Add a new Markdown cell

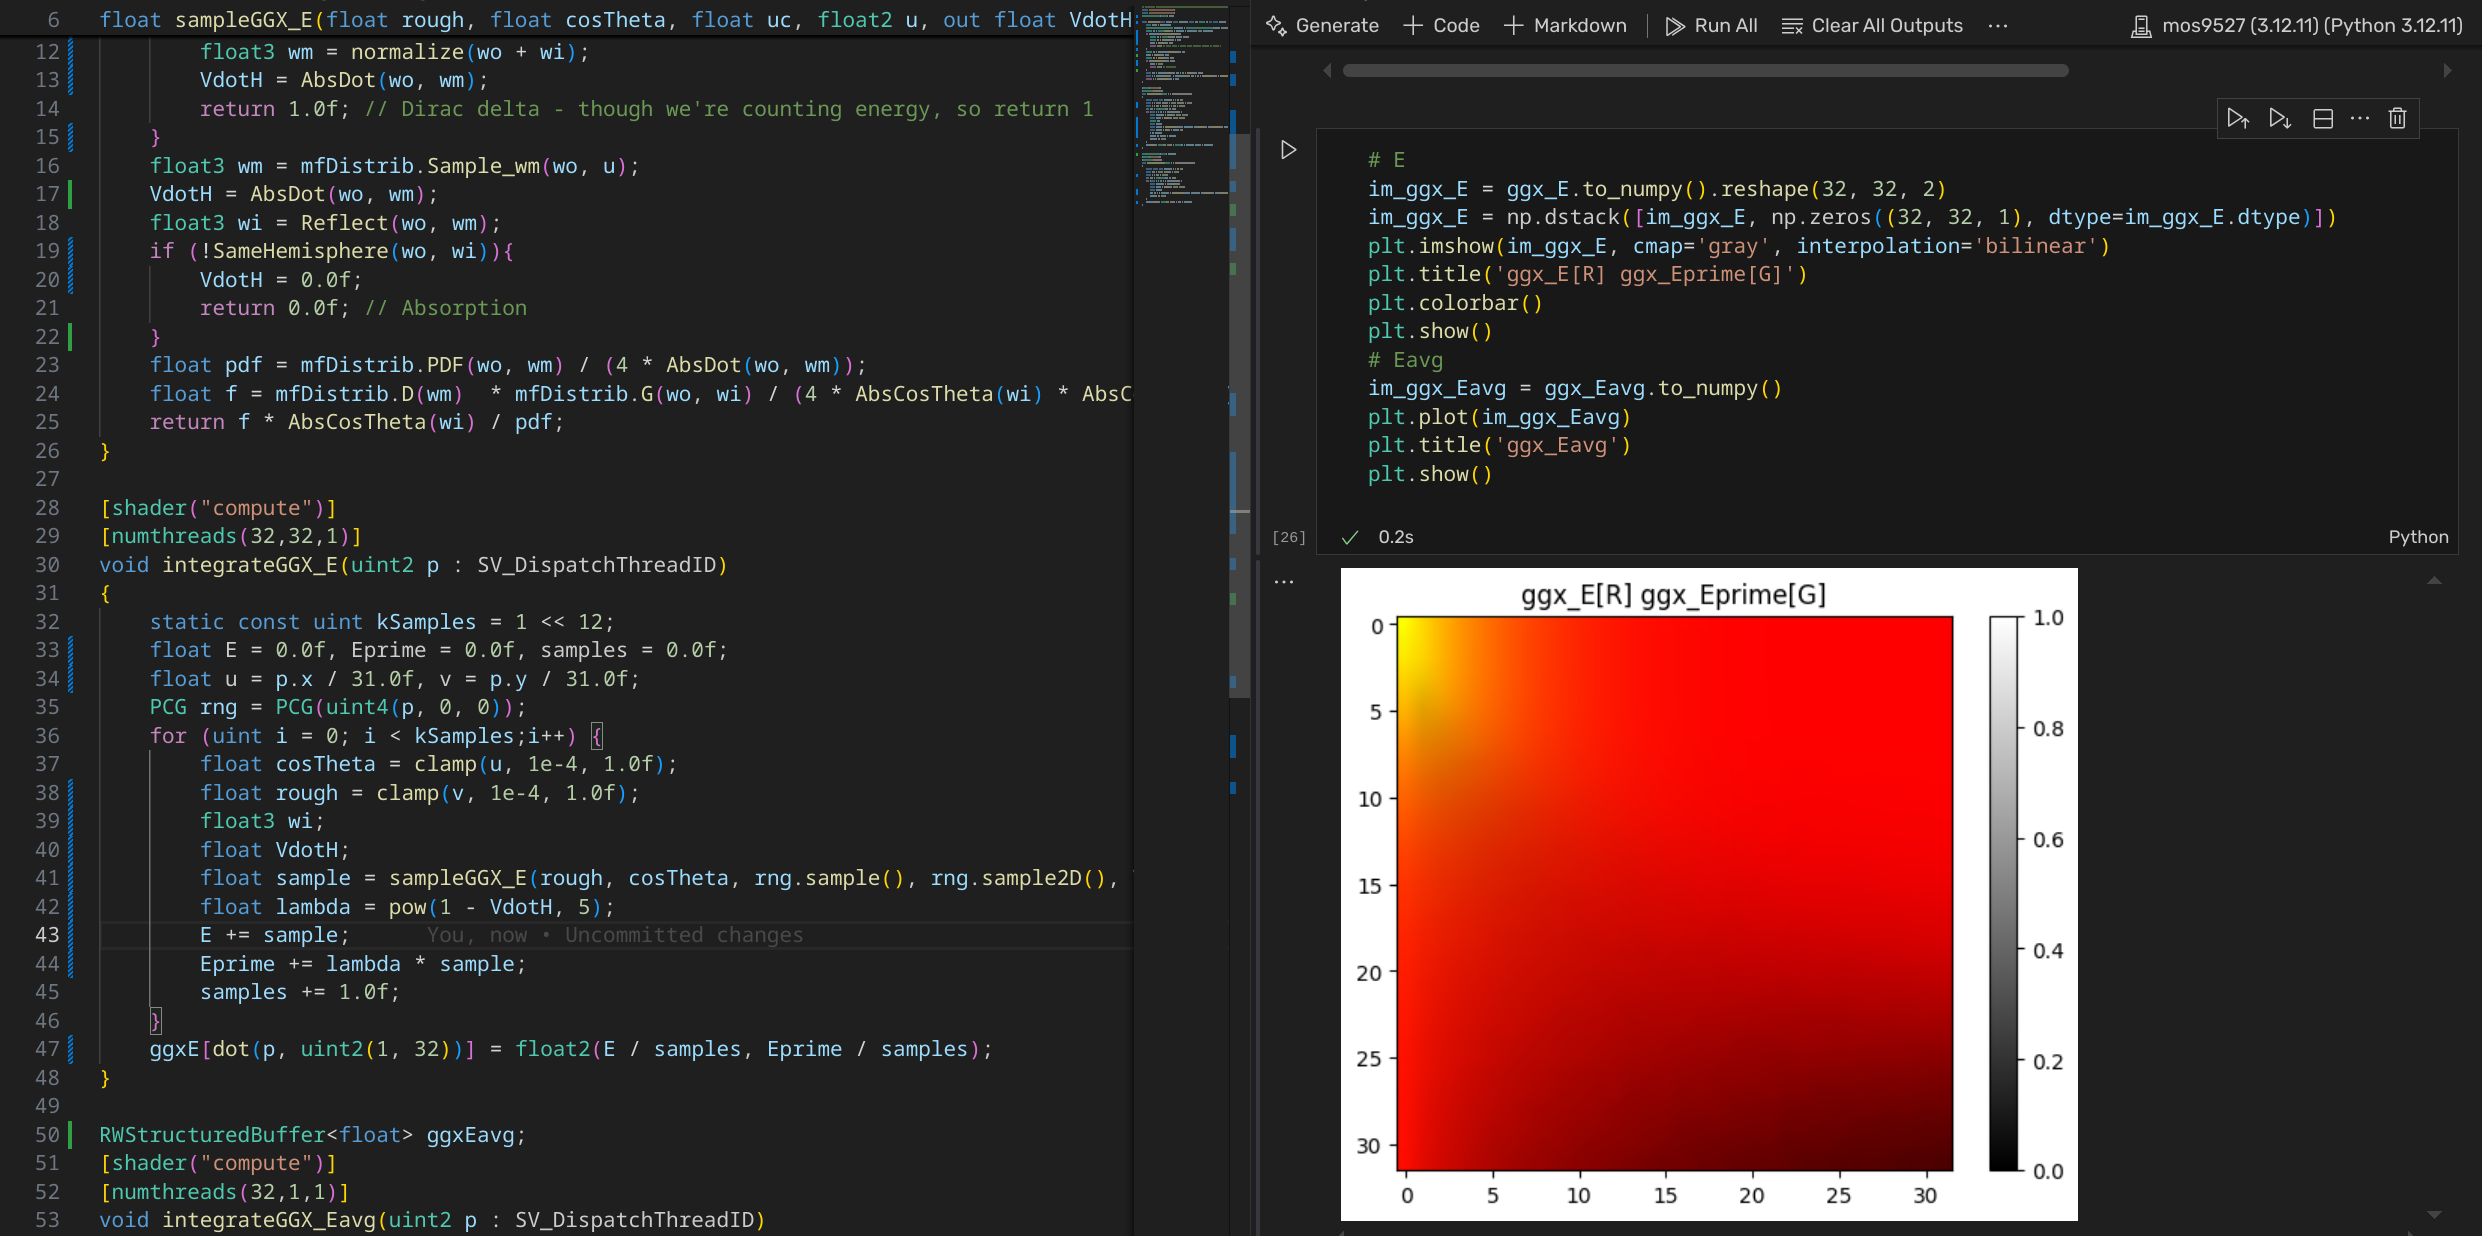click(1565, 26)
